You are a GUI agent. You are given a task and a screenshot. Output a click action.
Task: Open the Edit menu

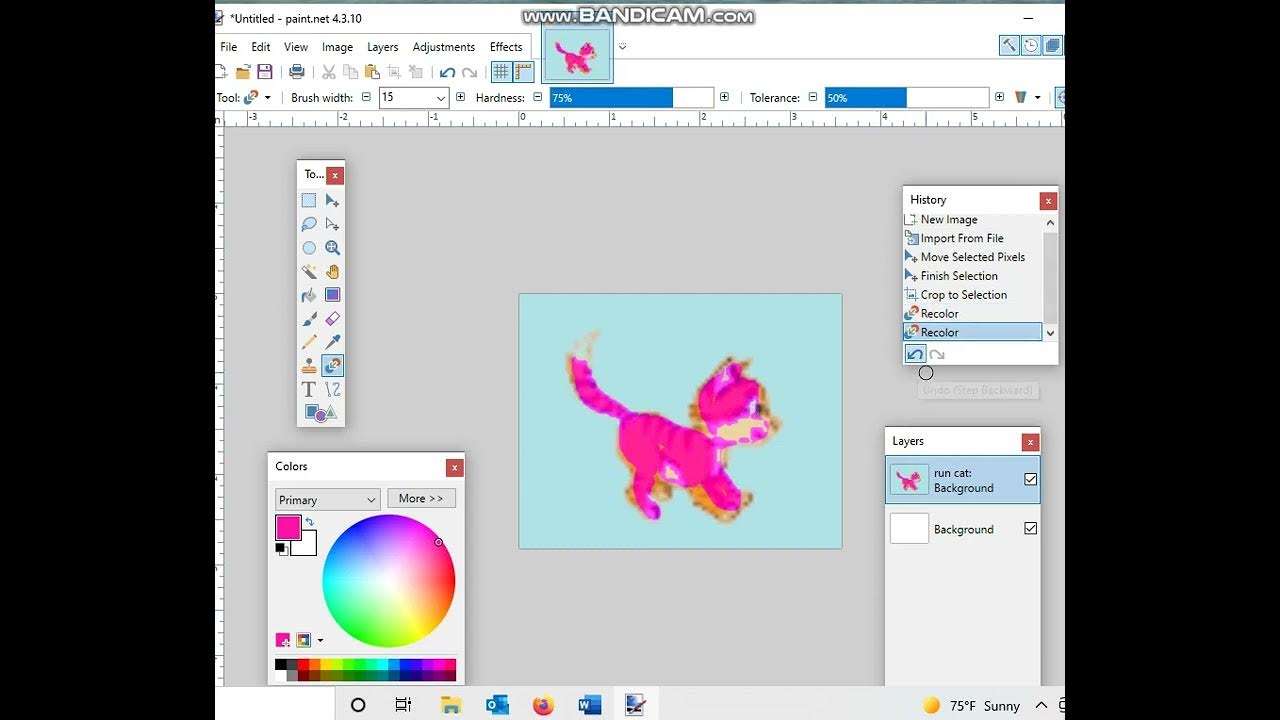(261, 47)
